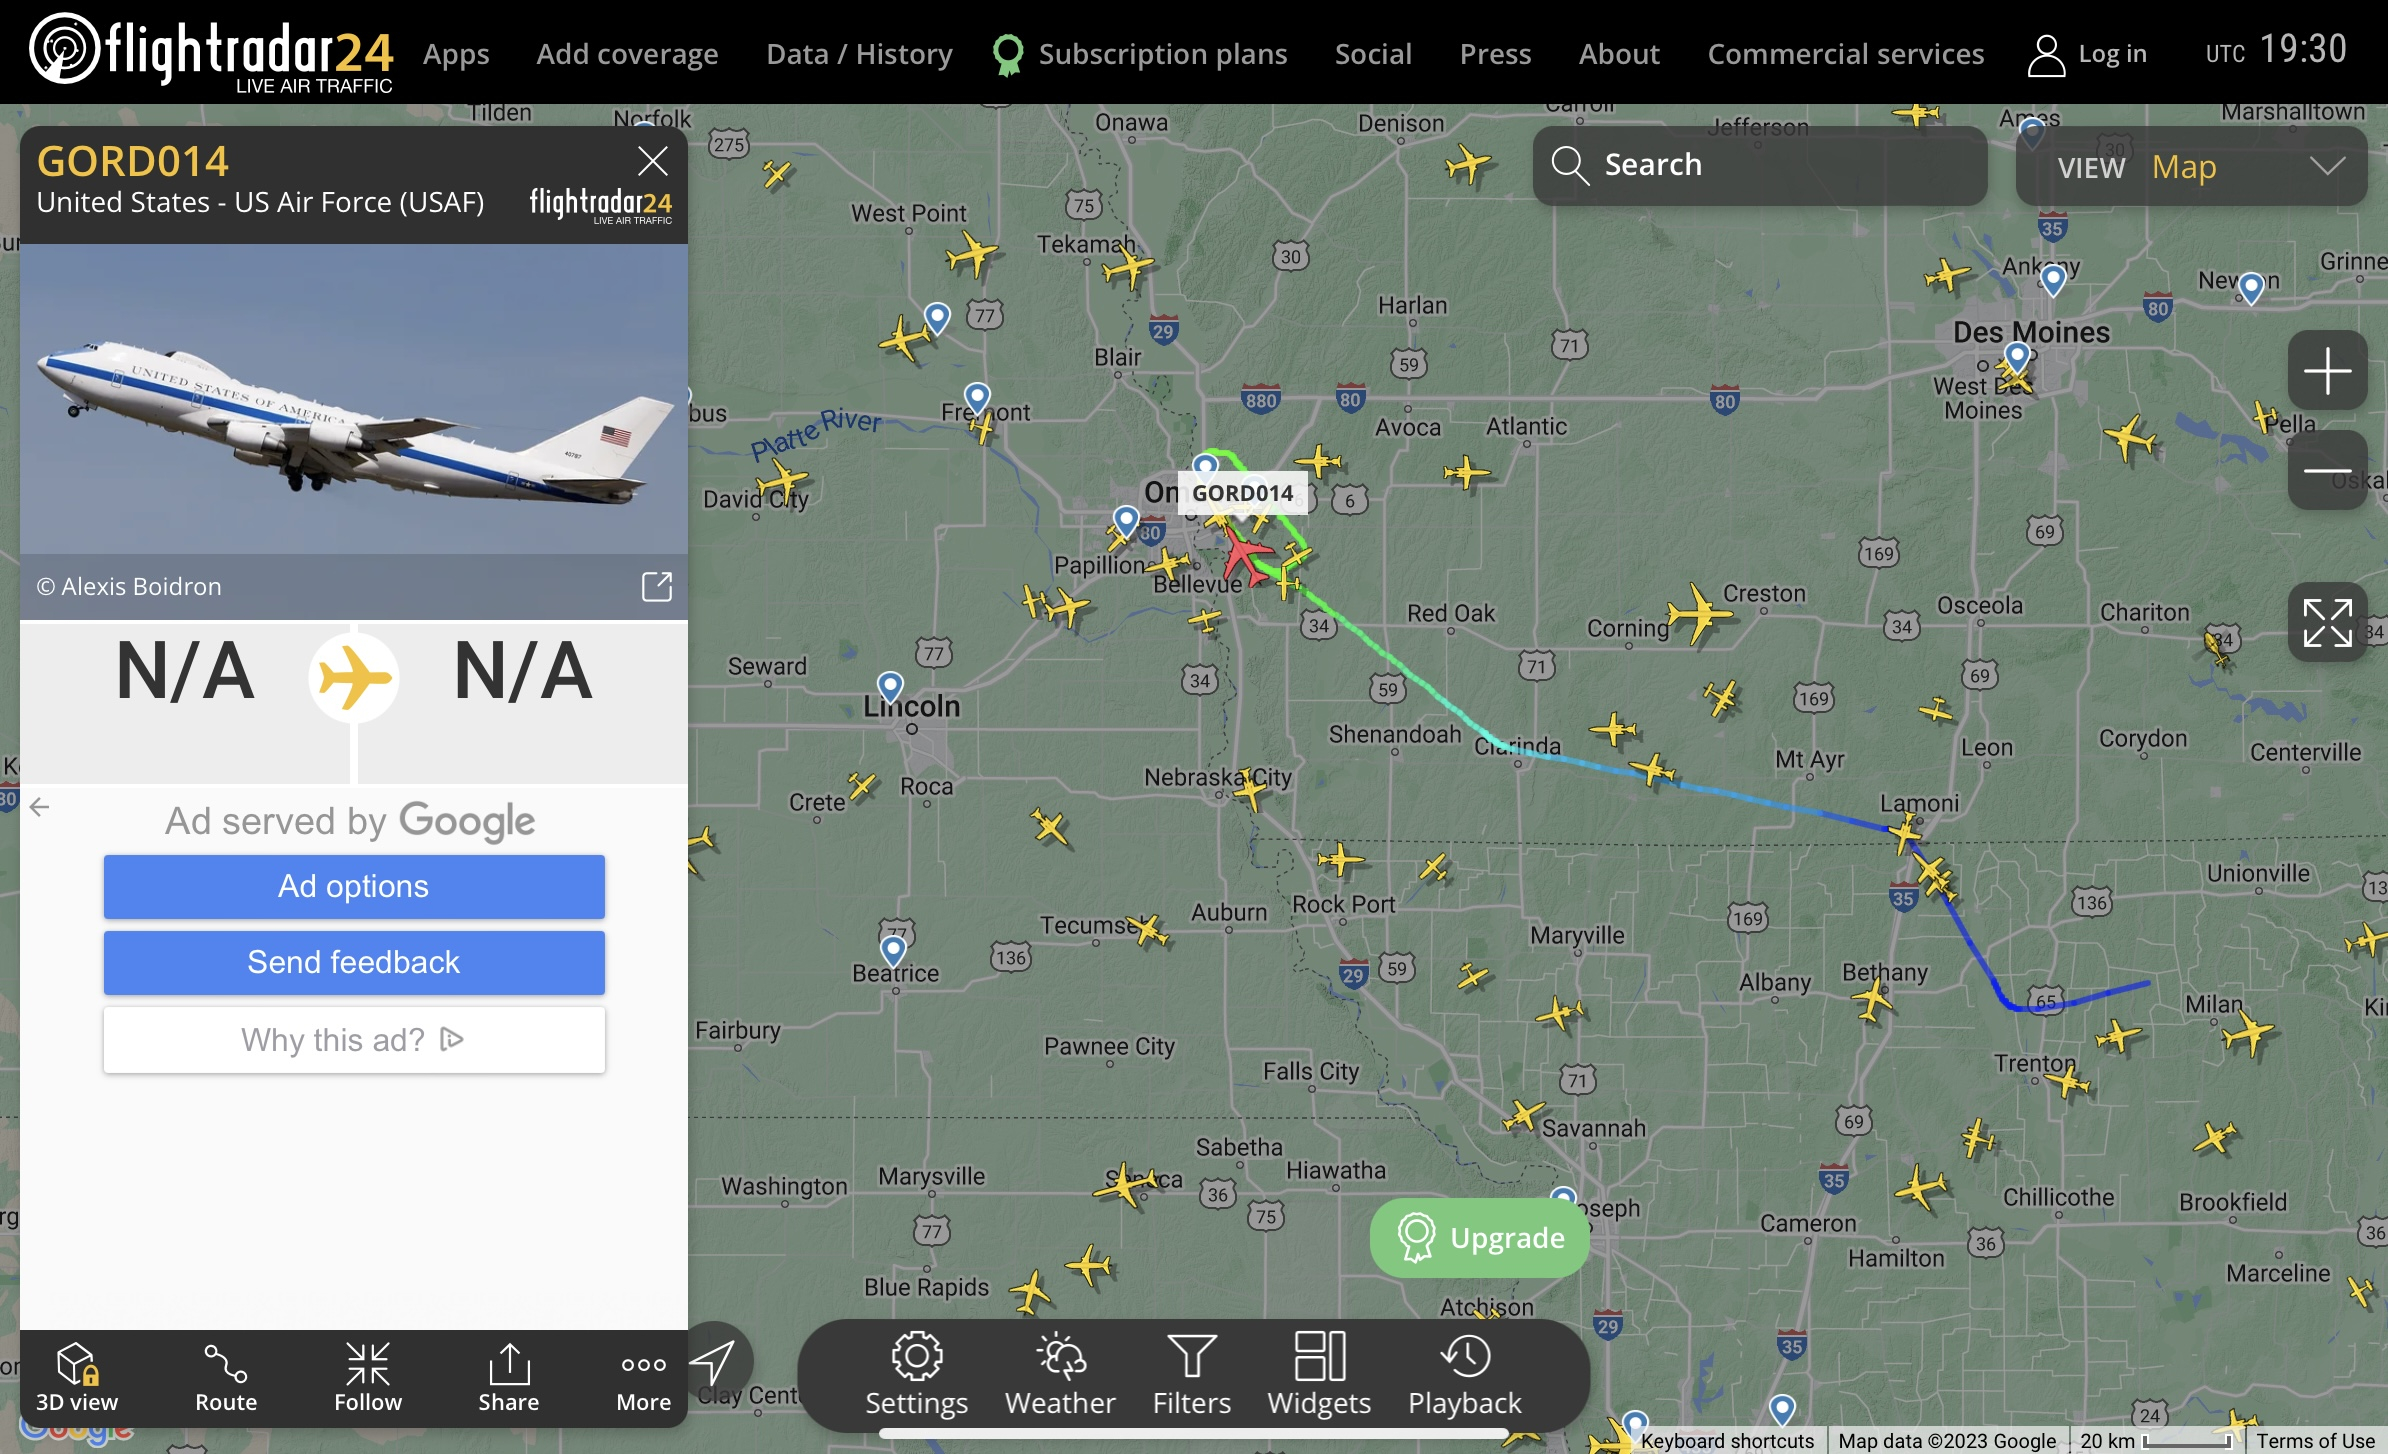
Task: Open the Data / History menu
Action: coord(859,53)
